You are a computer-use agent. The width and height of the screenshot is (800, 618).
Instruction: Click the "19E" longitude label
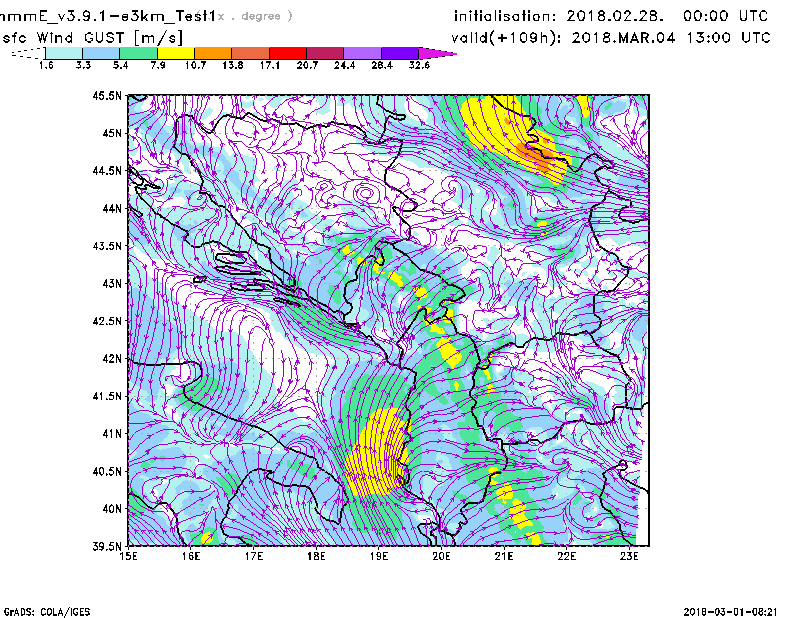[x=379, y=556]
